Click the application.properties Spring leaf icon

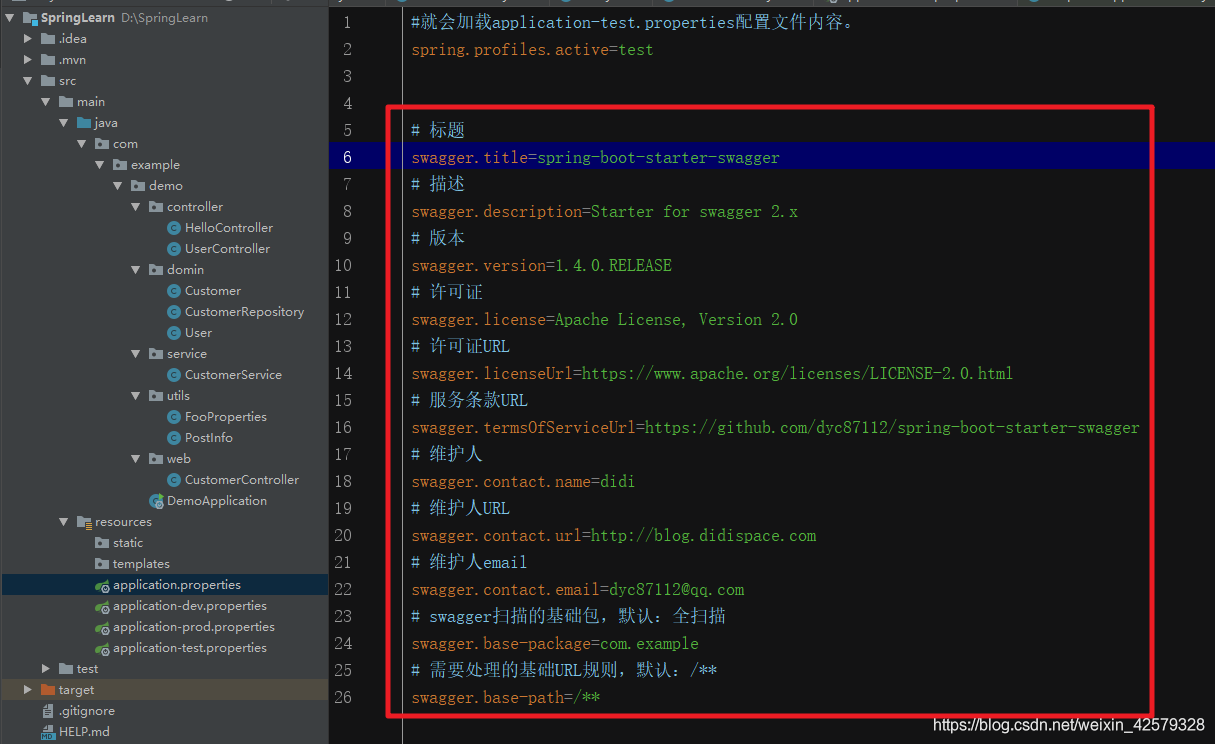pyautogui.click(x=102, y=586)
